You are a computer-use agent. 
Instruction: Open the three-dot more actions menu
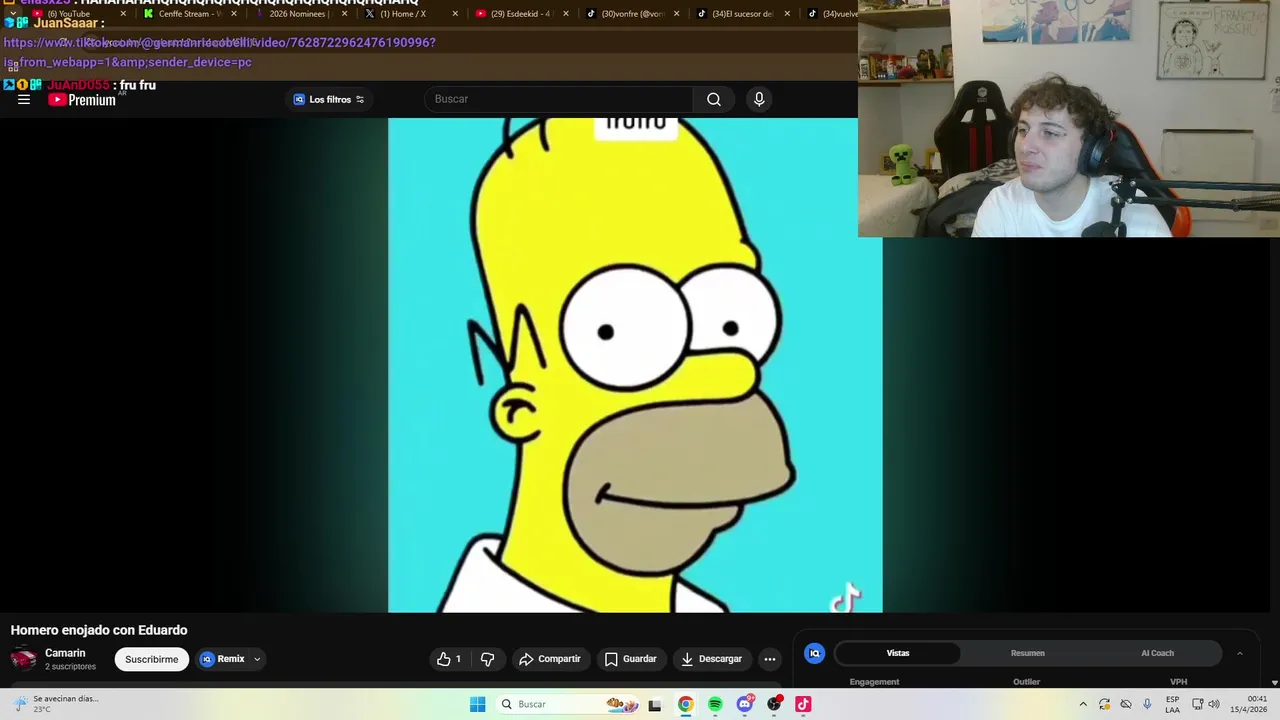pos(770,659)
